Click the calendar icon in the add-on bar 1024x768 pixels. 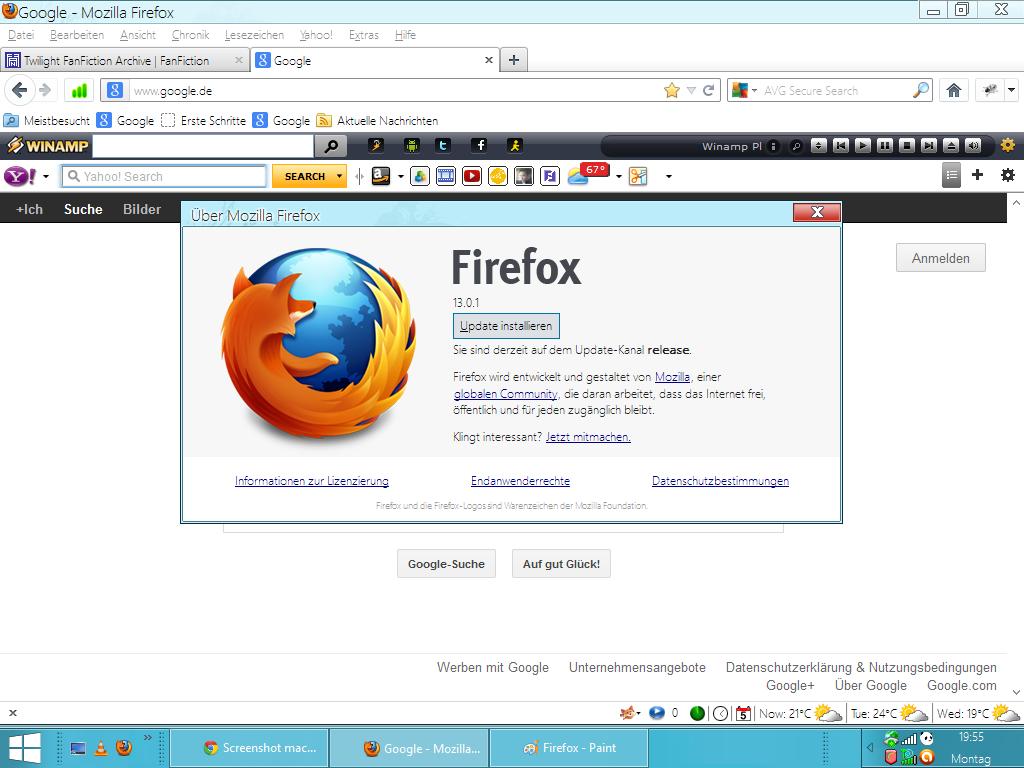click(743, 713)
